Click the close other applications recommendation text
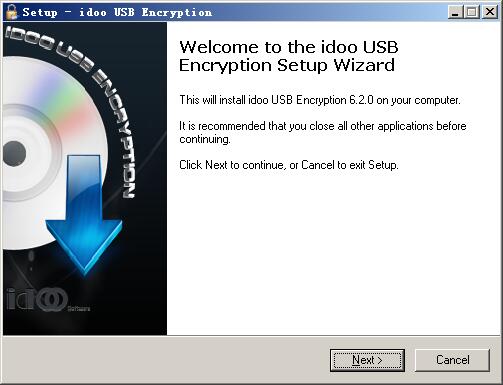The height and width of the screenshot is (385, 503). point(323,132)
